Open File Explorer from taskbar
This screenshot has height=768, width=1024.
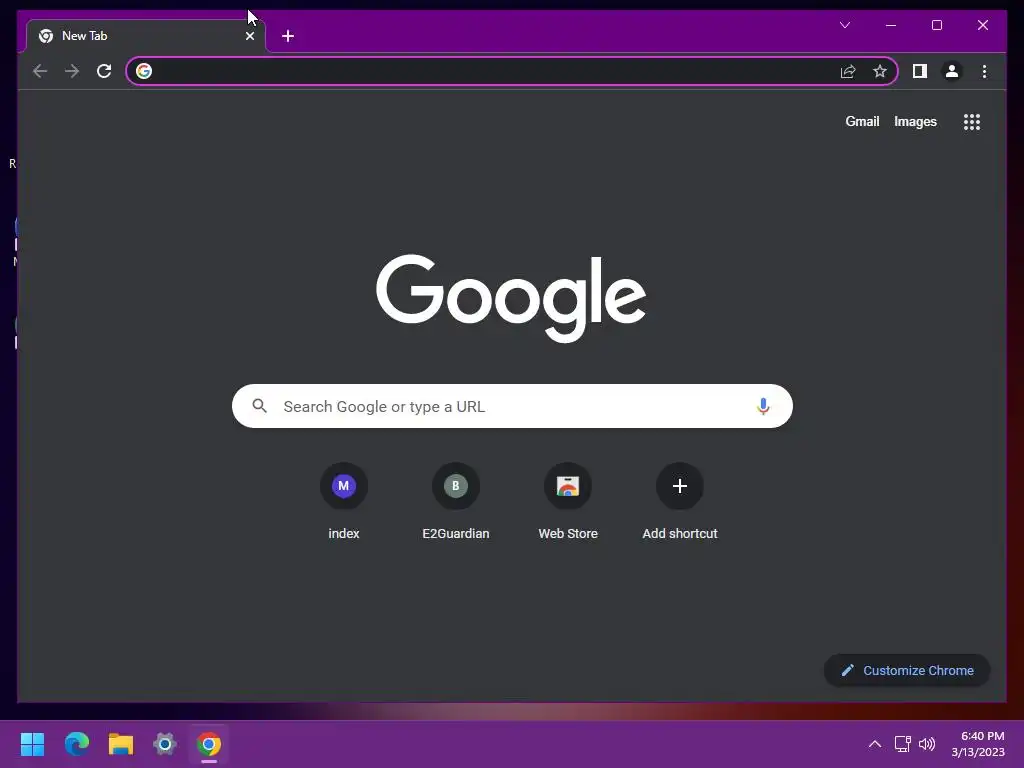pos(121,744)
